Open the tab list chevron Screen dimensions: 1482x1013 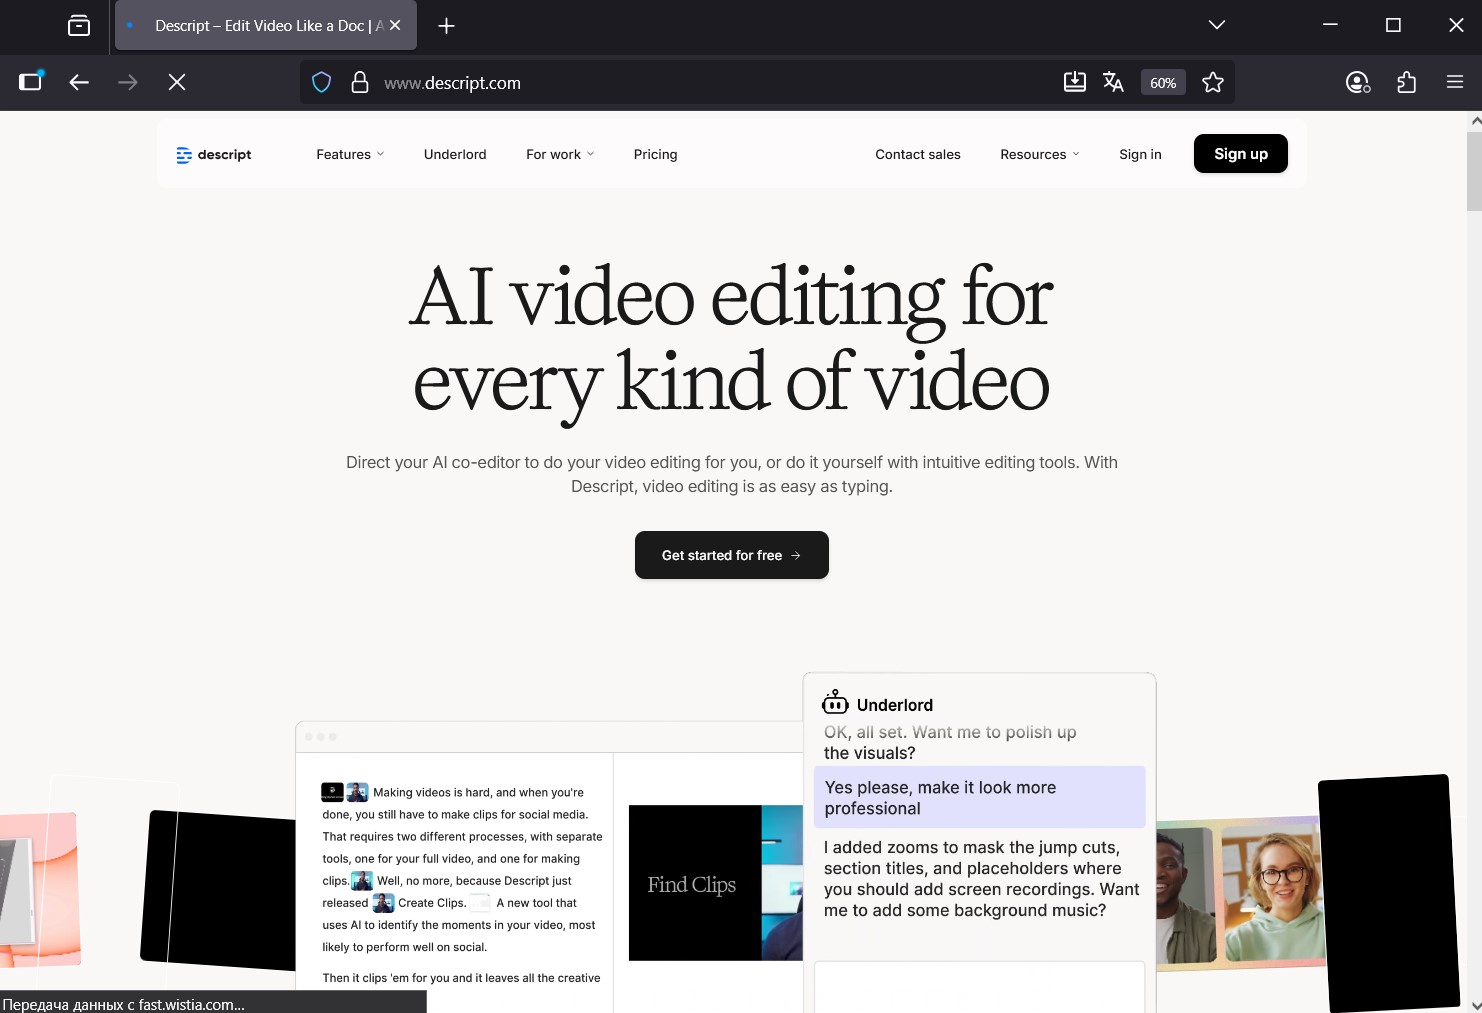(1216, 25)
